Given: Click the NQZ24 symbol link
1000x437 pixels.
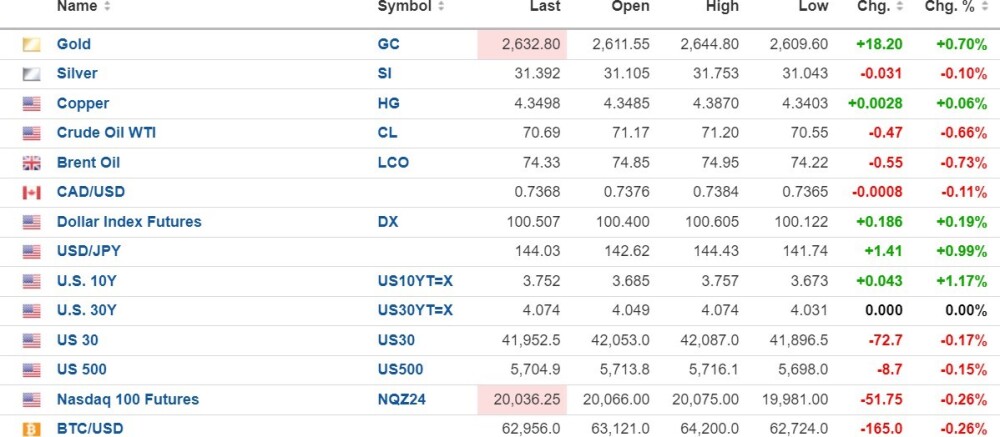Looking at the screenshot, I should [402, 400].
